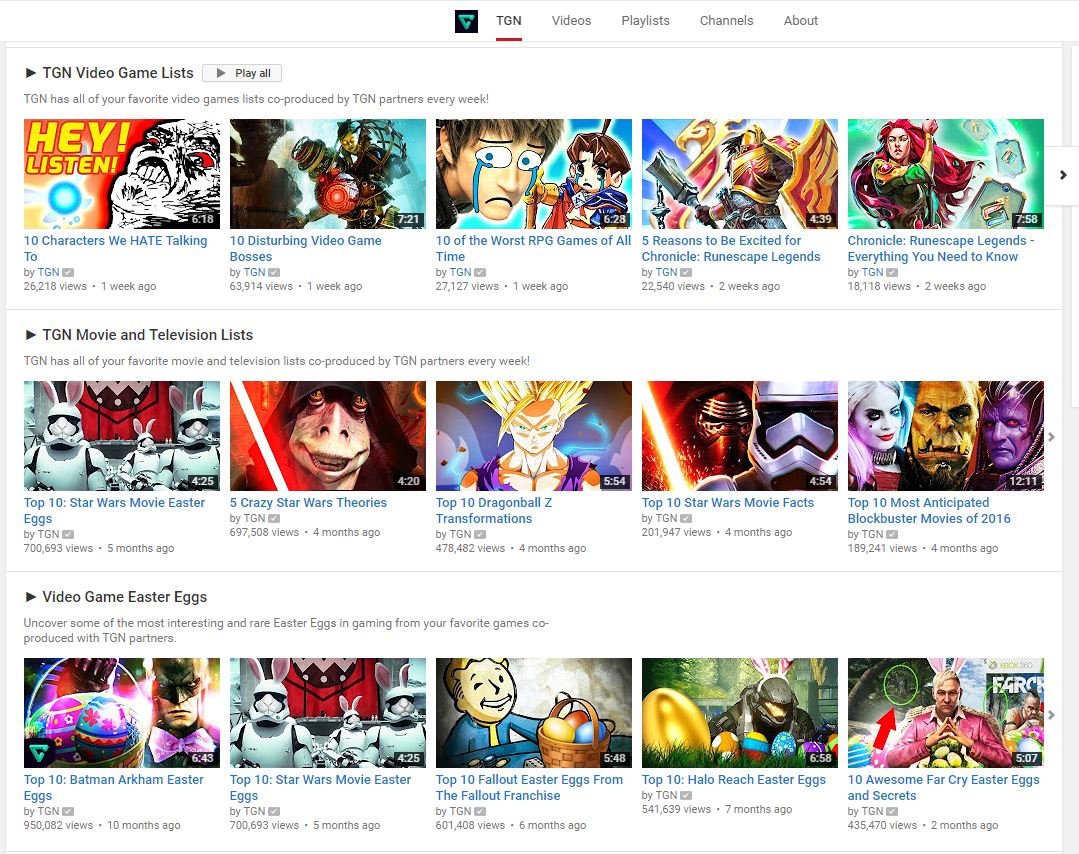Click verified badge under Worst RPG Games video
1079x854 pixels.
[x=480, y=273]
